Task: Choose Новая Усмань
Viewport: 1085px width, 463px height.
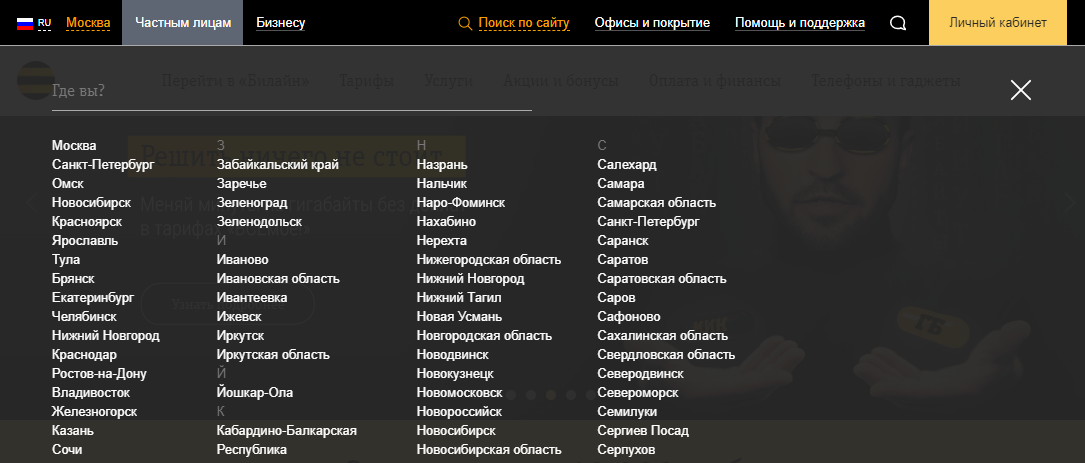Action: click(x=459, y=316)
